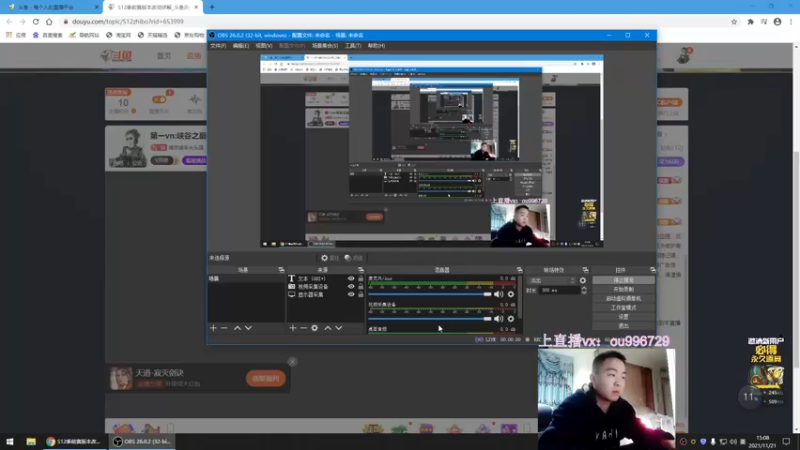The height and width of the screenshot is (450, 800).
Task: Toggle visibility of 视频采集设备 source
Action: [351, 287]
